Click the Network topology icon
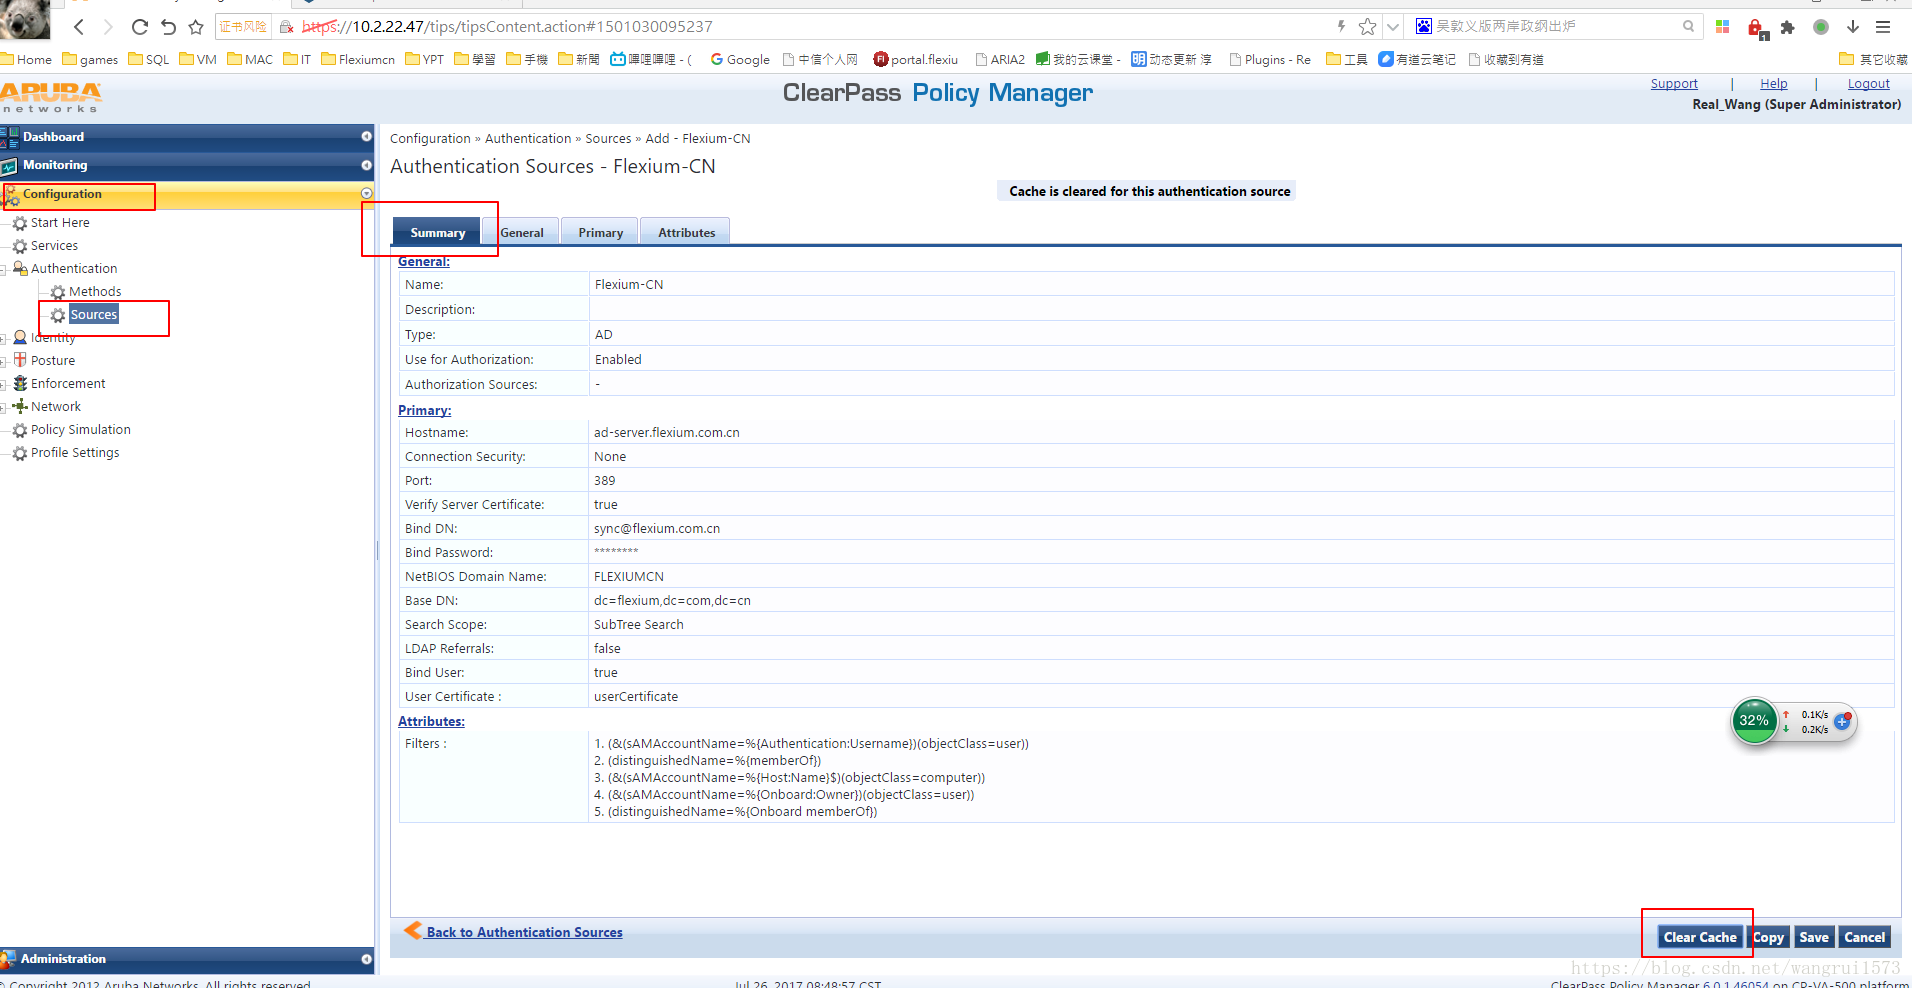Image resolution: width=1912 pixels, height=988 pixels. [x=20, y=406]
